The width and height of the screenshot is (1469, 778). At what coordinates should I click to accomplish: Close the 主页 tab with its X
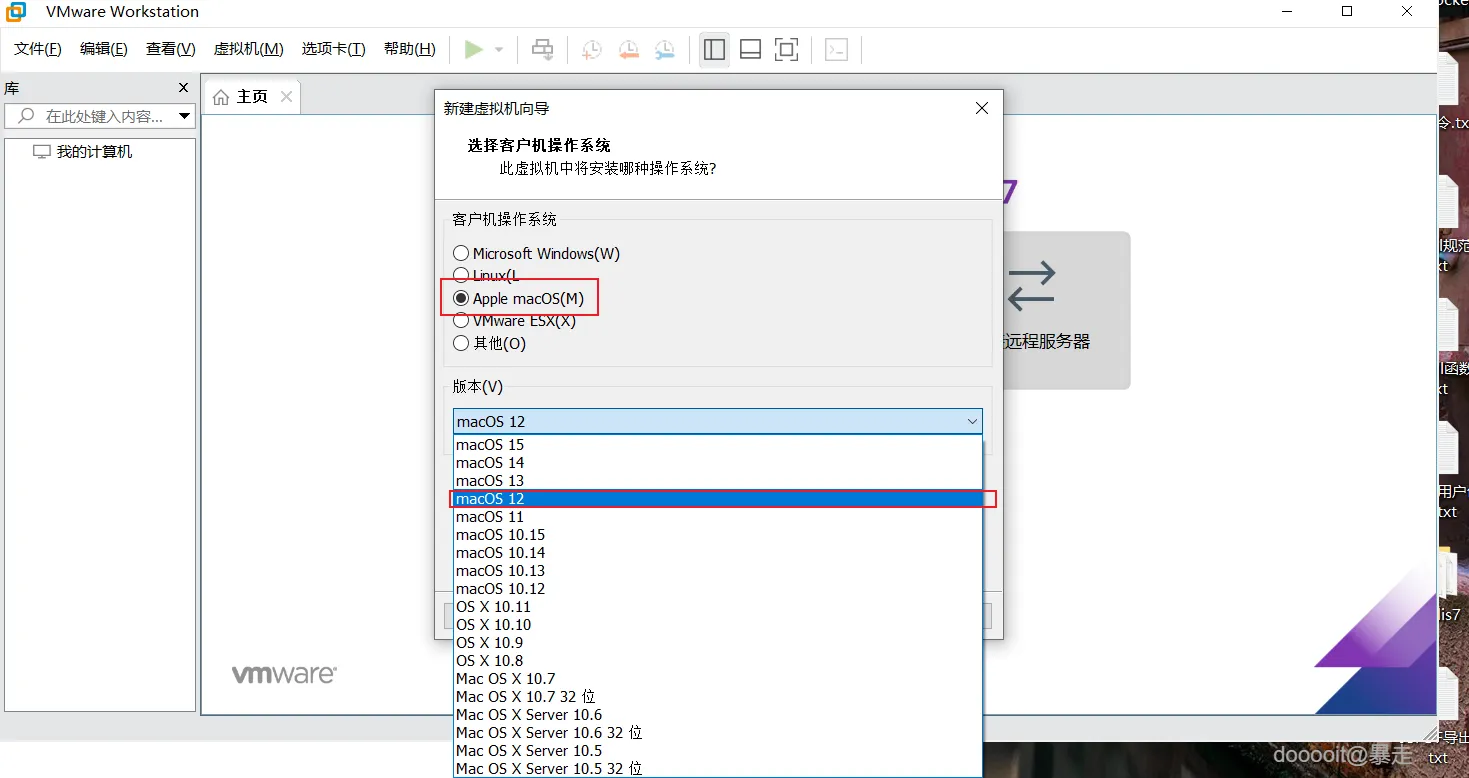tap(286, 96)
